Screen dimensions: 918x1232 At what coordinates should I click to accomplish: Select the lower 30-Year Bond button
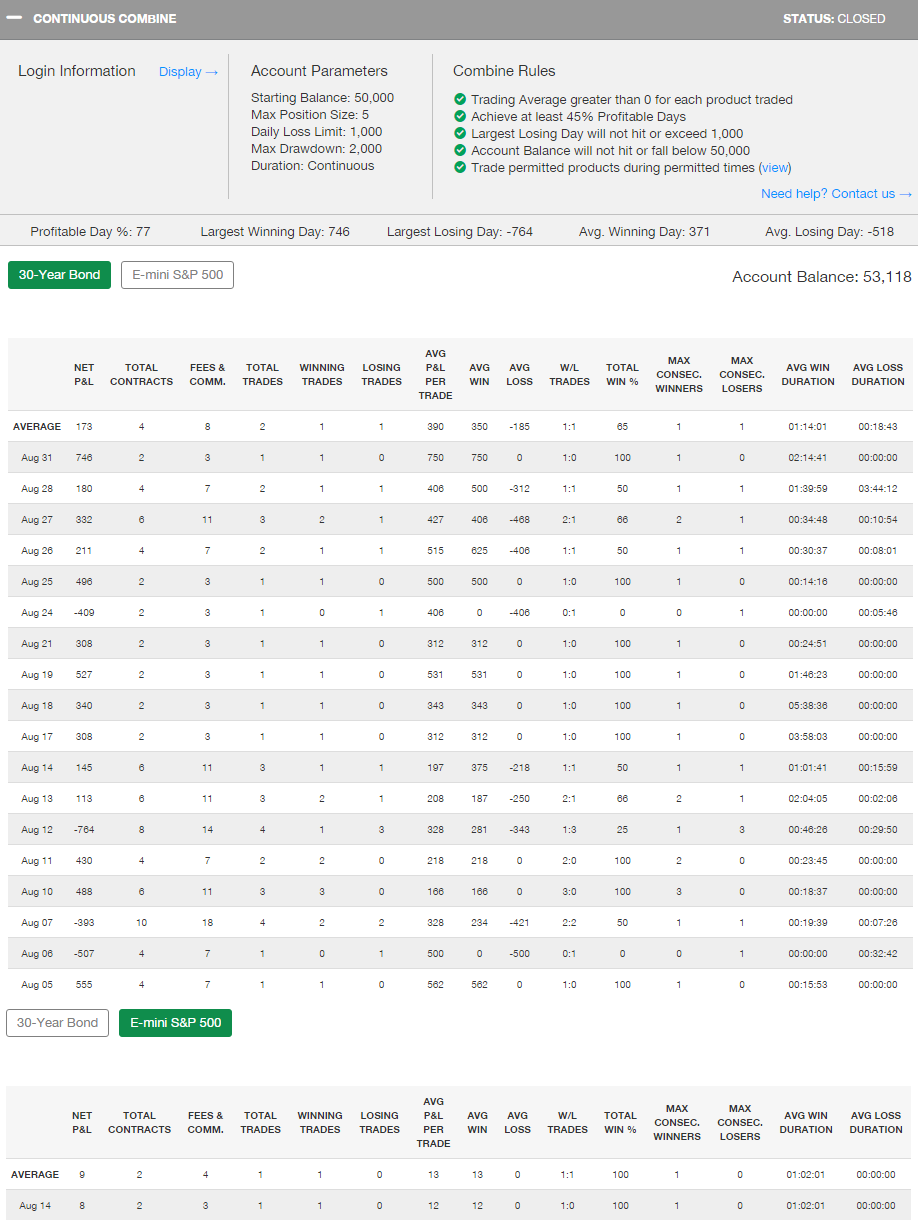58,1023
